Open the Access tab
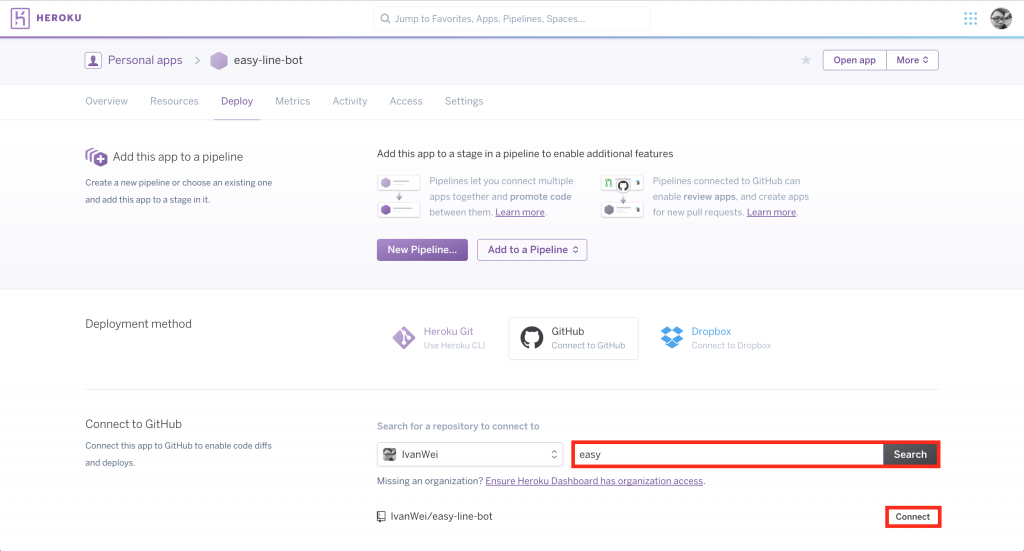Screen dimensions: 1024x551 coord(406,101)
